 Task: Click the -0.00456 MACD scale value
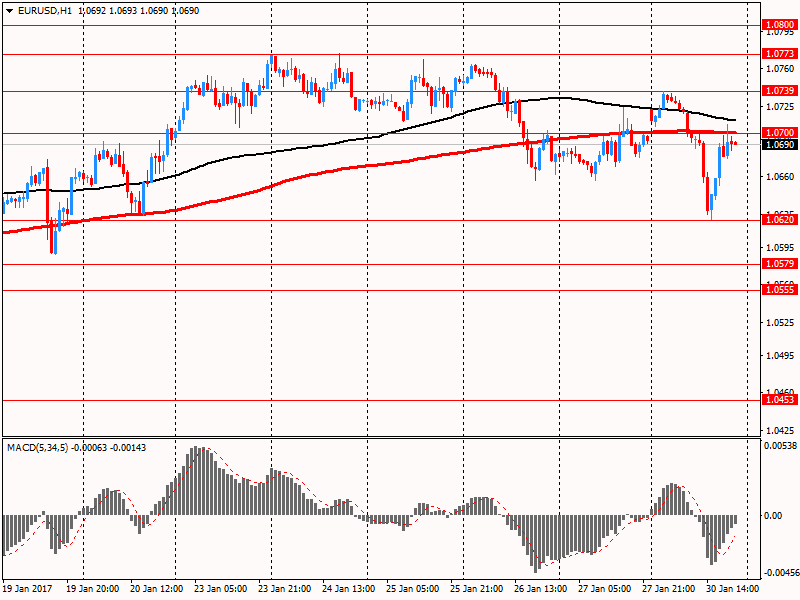click(780, 573)
